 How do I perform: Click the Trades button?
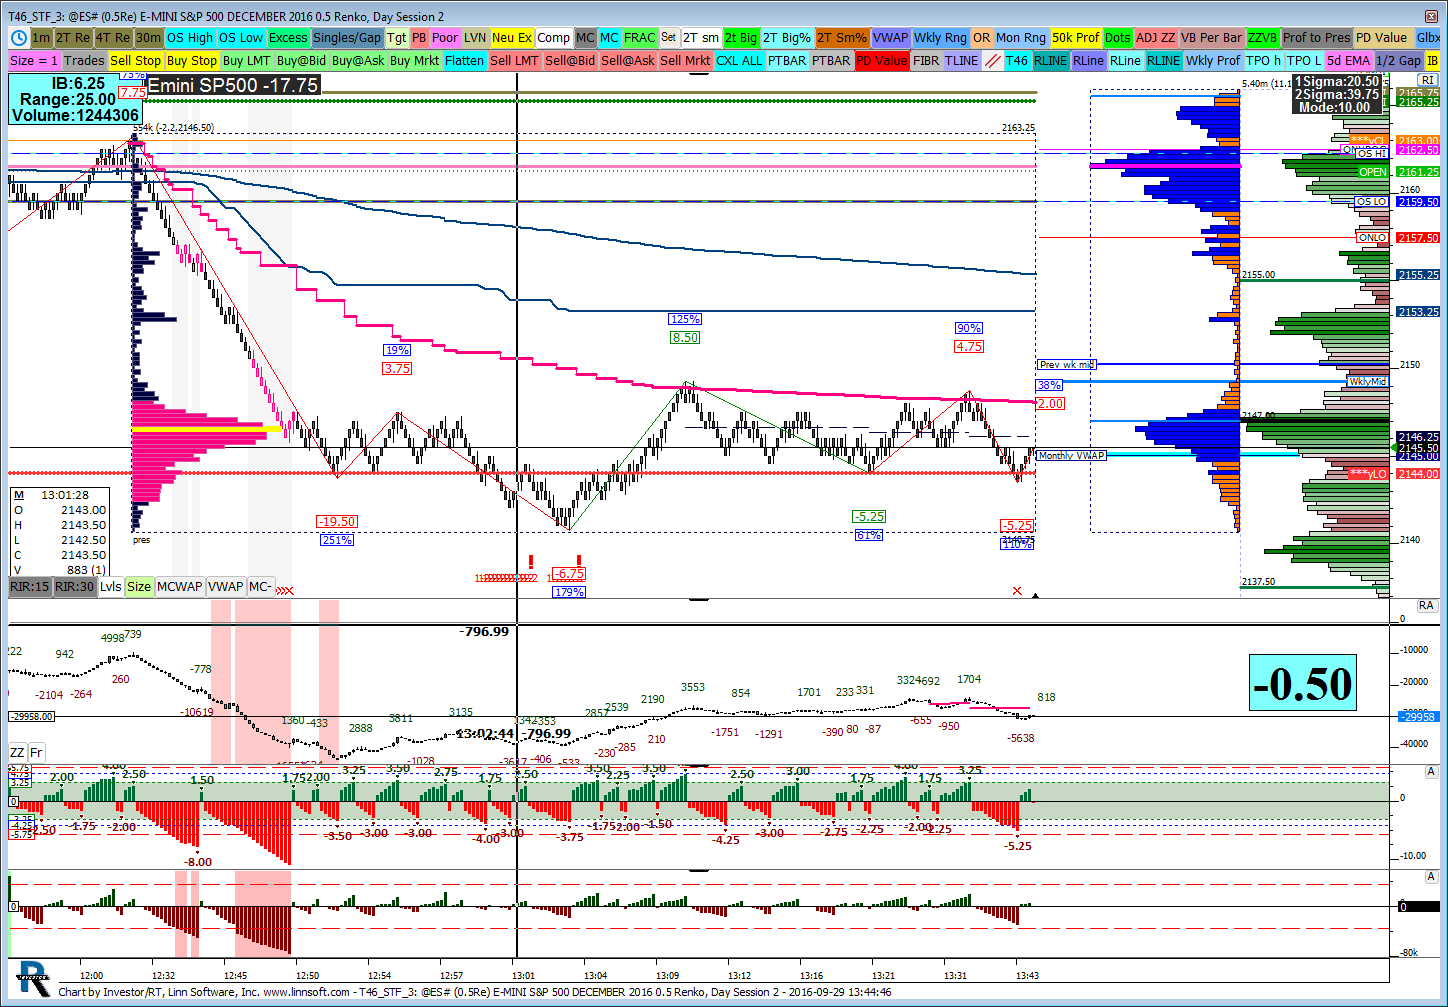84,61
